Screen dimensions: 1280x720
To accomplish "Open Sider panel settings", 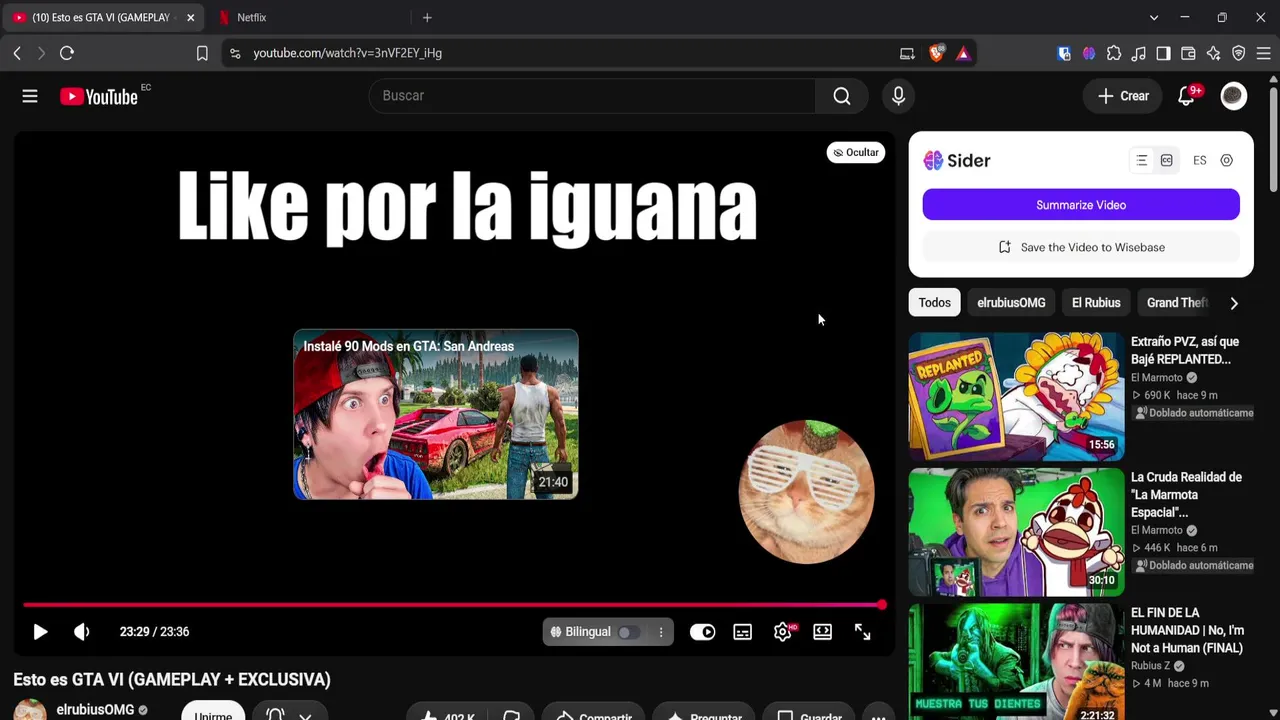I will coord(1227,160).
